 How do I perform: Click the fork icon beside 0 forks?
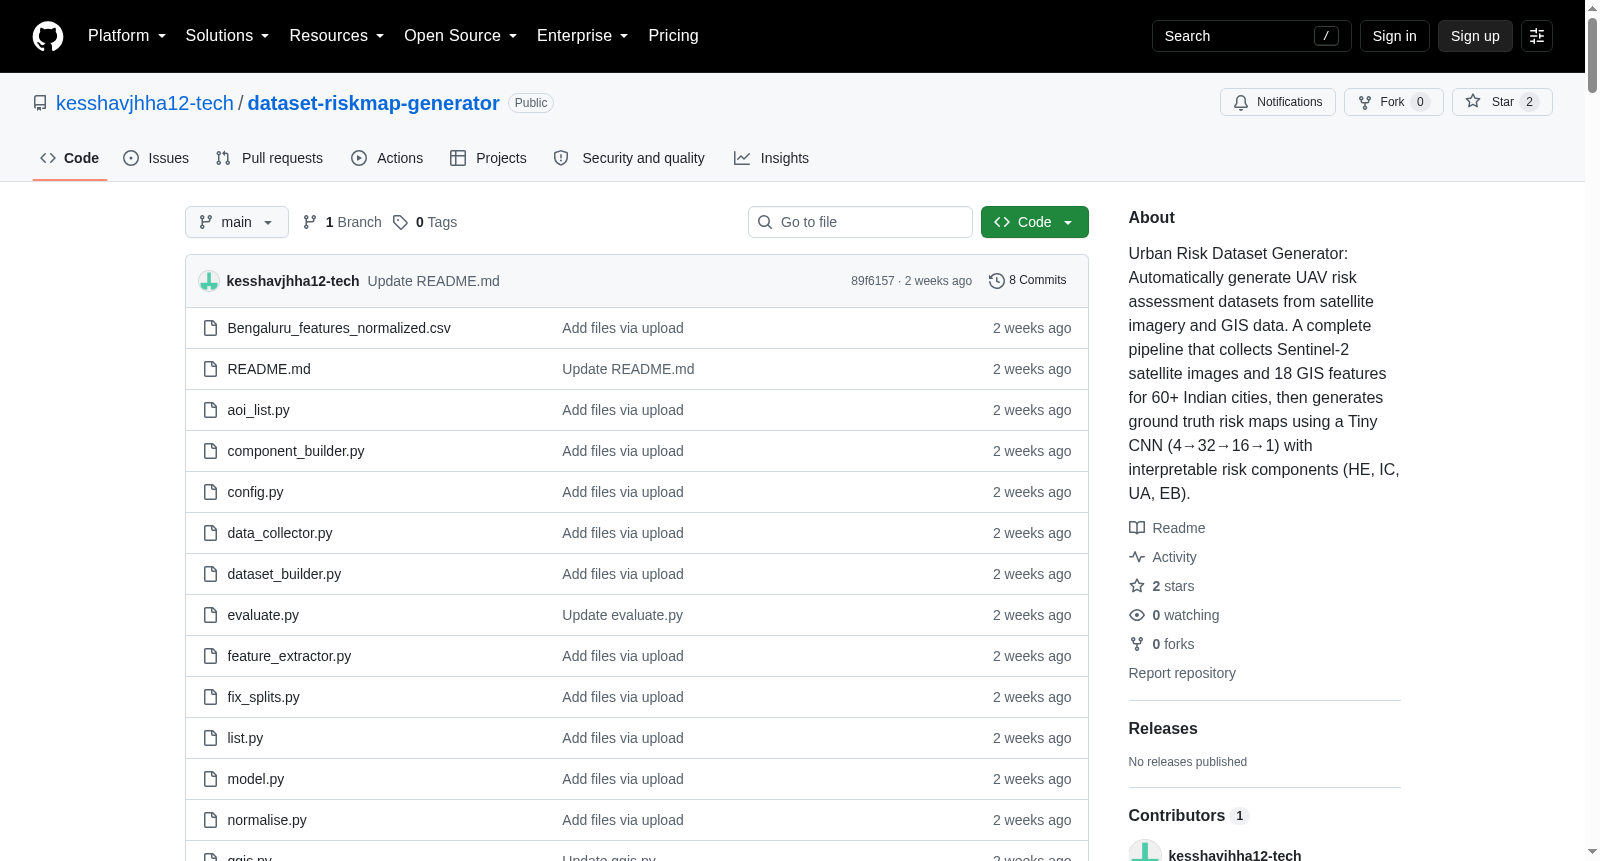pos(1137,644)
